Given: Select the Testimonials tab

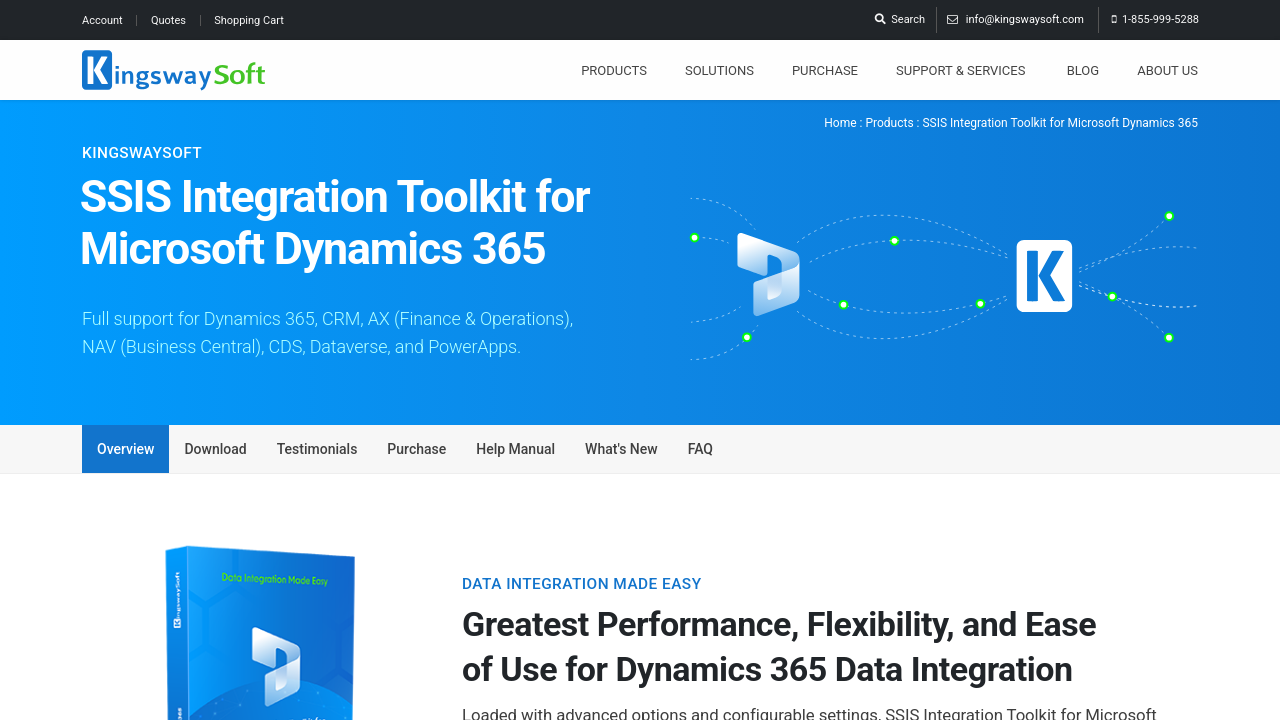Looking at the screenshot, I should point(317,449).
